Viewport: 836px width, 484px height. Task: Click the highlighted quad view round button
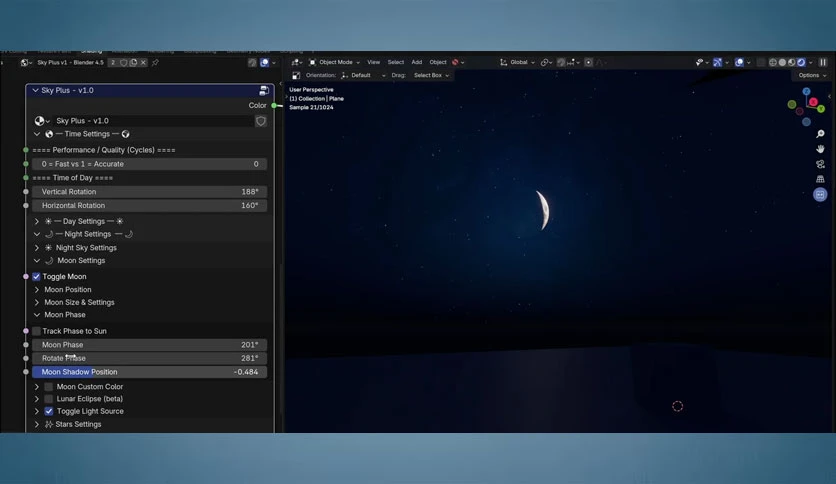tap(820, 195)
